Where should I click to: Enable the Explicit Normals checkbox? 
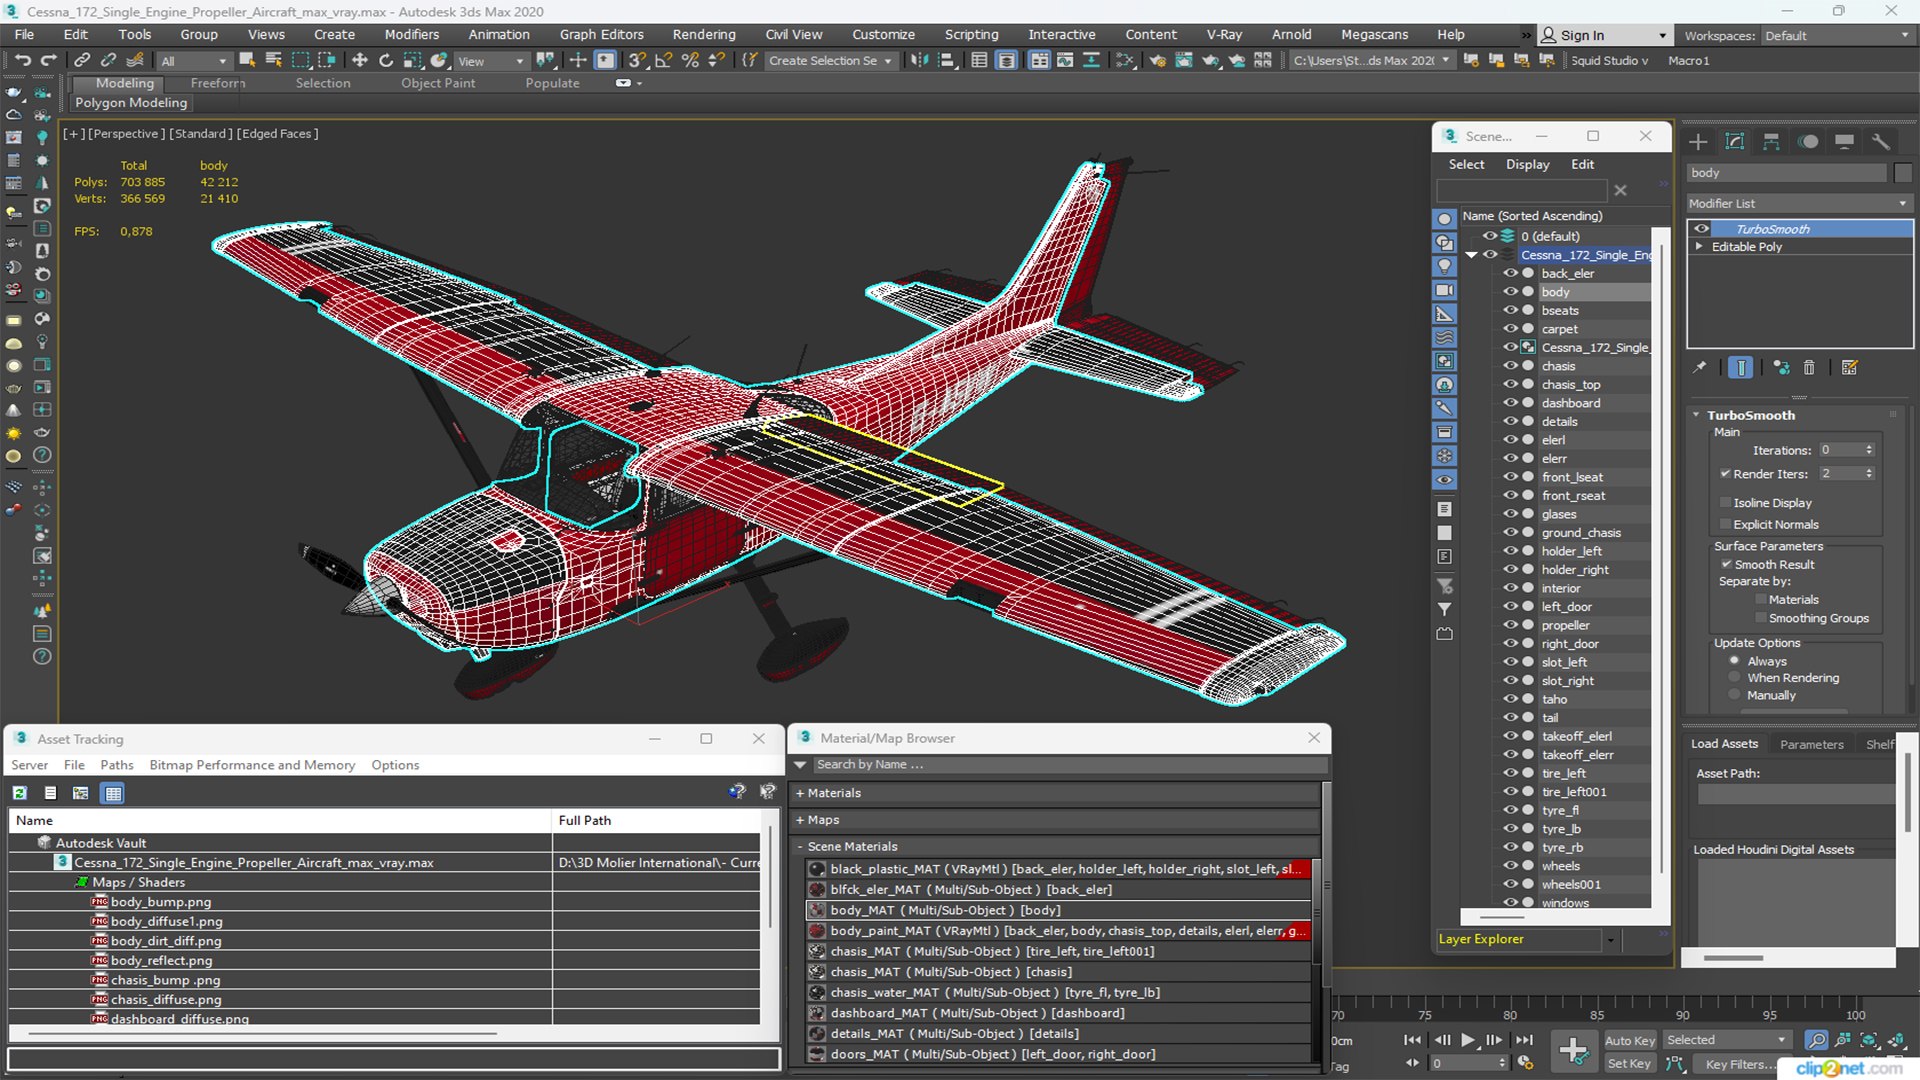[x=1725, y=525]
